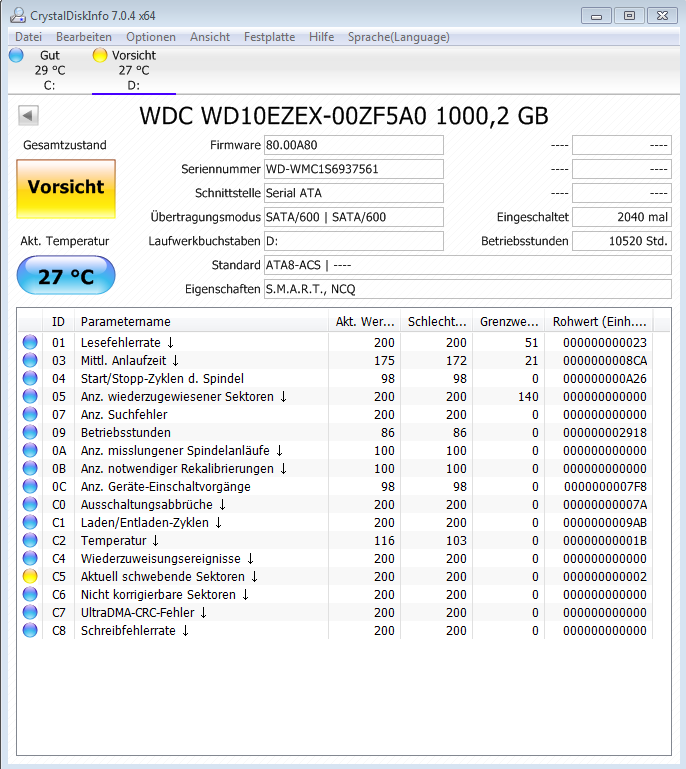This screenshot has height=769, width=686.
Task: Click the previous disk arrow button
Action: pos(28,116)
